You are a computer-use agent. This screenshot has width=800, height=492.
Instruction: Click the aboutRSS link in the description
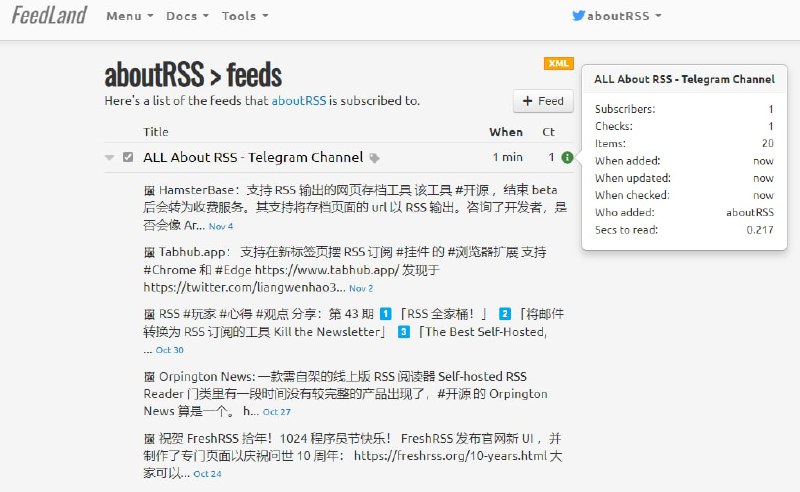pos(299,100)
